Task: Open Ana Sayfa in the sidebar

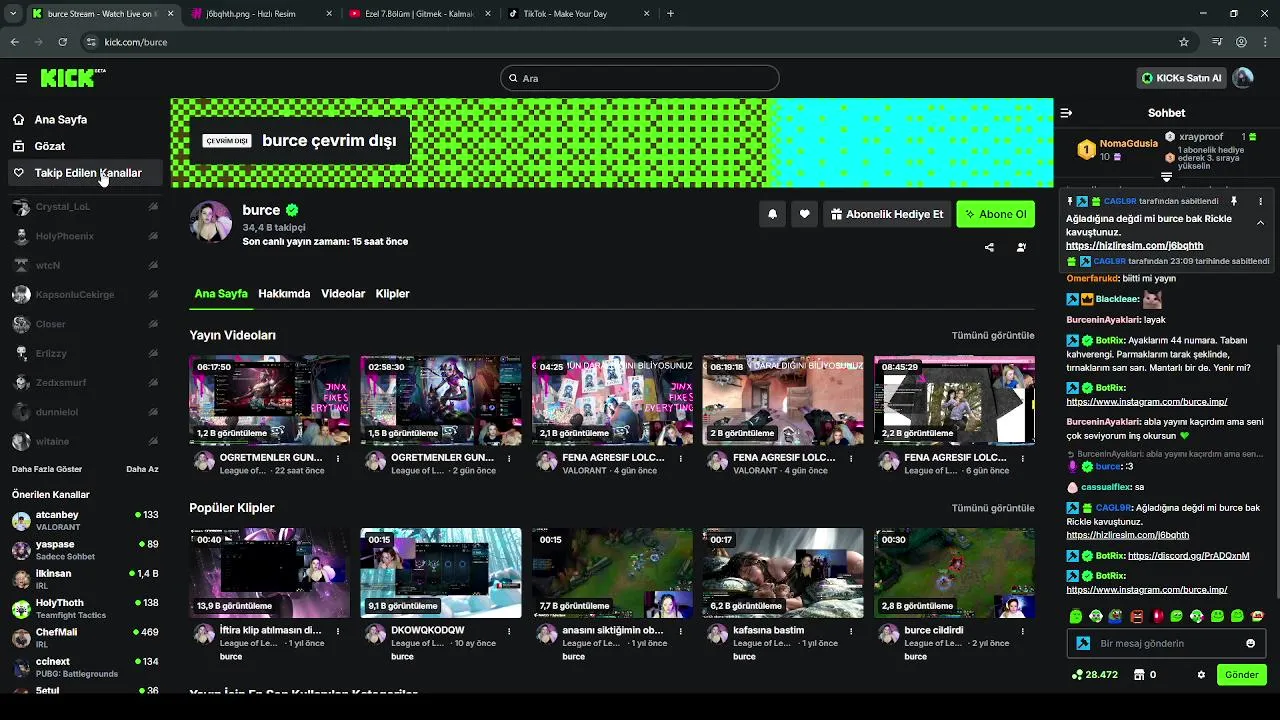Action: tap(61, 119)
